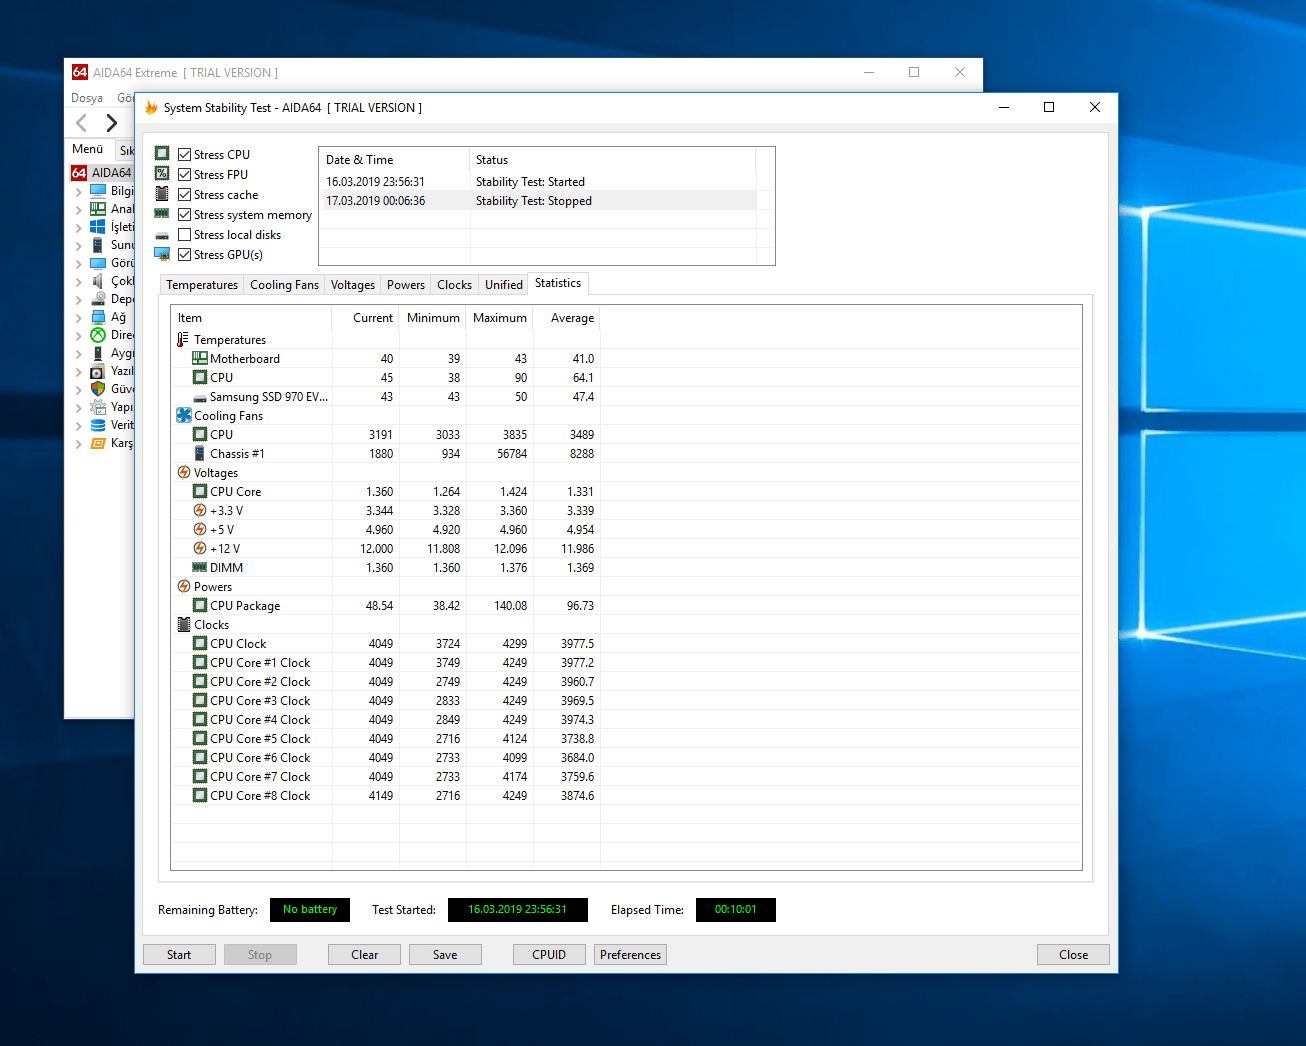Open the Dosya menu
Screen dimensions: 1306x1046
pos(87,98)
